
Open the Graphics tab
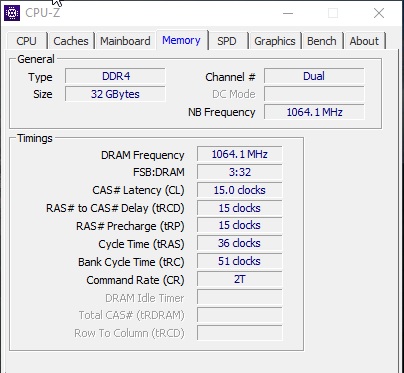275,41
